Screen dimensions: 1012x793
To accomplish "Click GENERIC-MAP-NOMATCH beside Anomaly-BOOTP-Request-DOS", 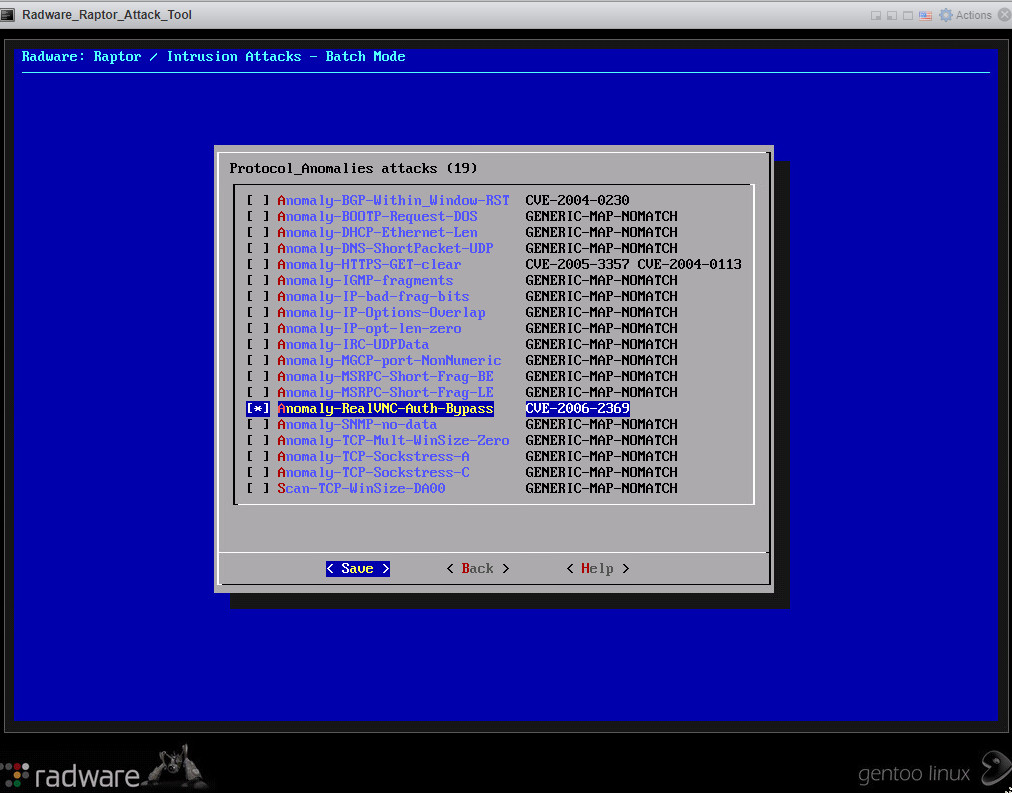I will coord(602,217).
